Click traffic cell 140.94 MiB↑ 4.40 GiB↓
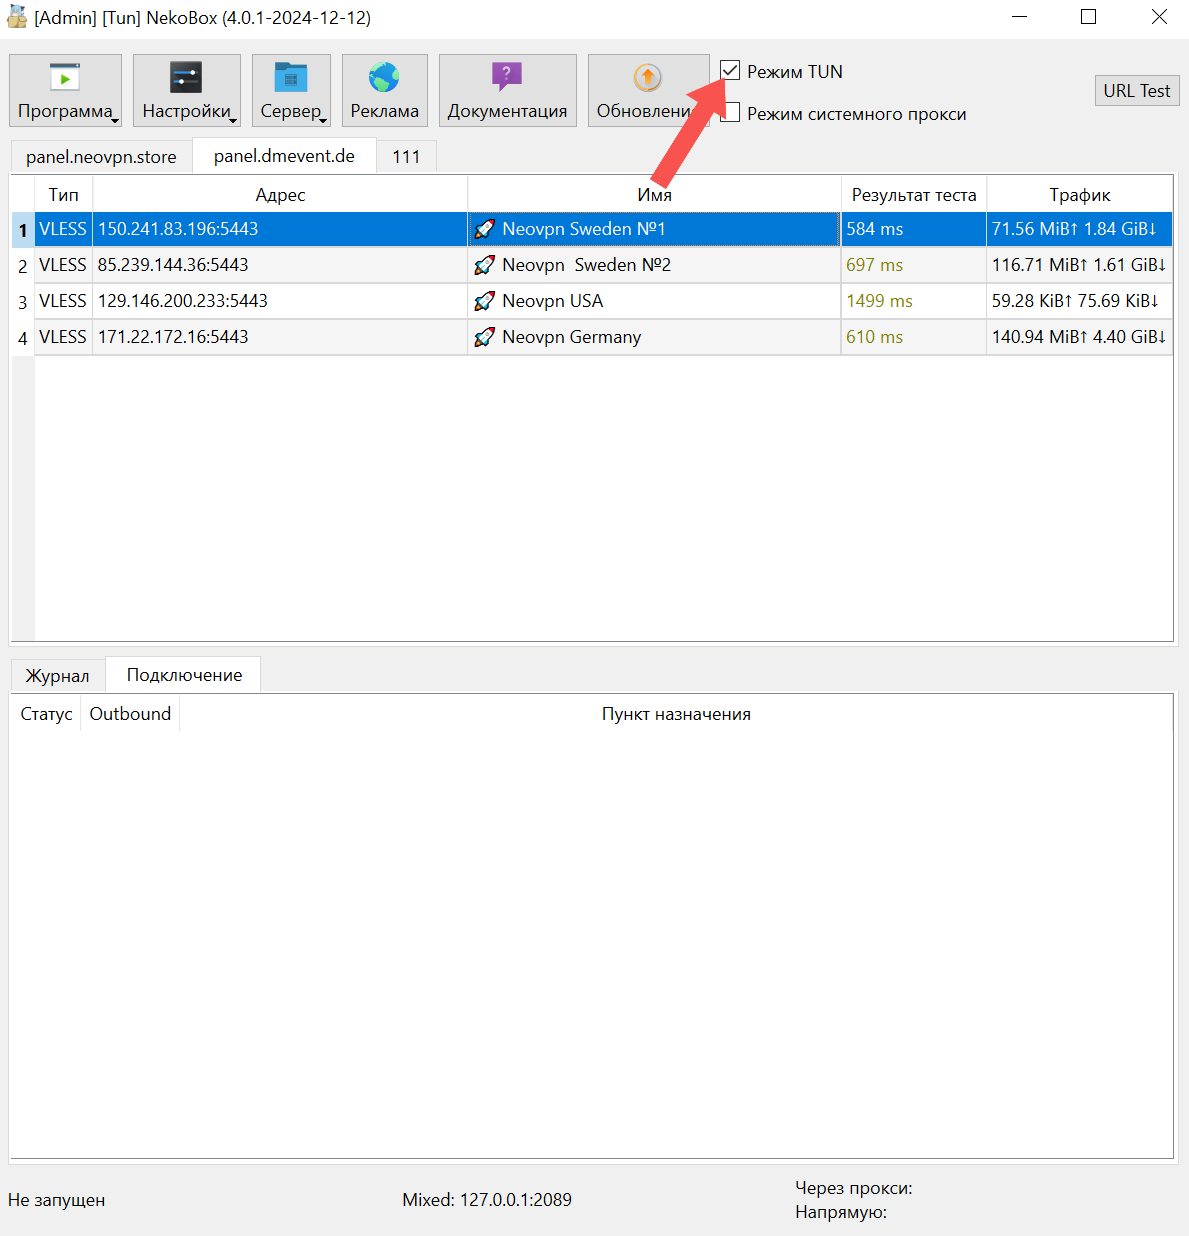 [1079, 337]
